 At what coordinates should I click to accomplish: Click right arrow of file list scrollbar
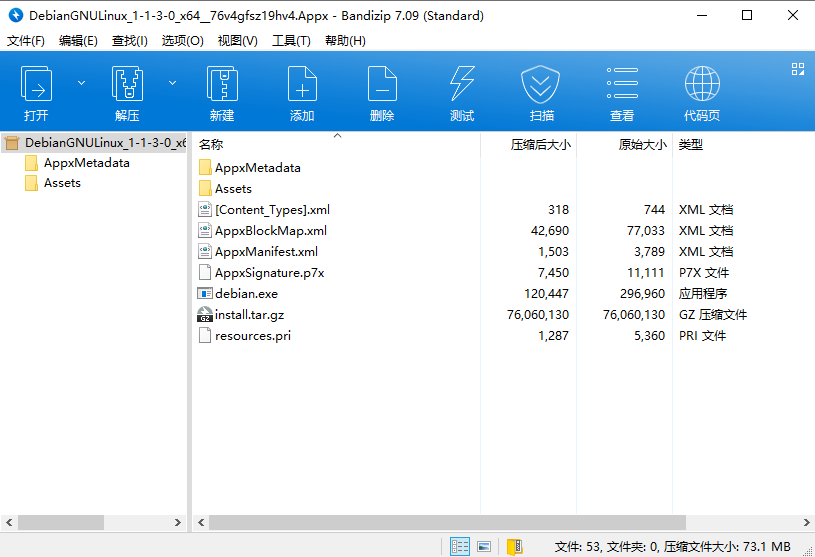pyautogui.click(x=806, y=522)
